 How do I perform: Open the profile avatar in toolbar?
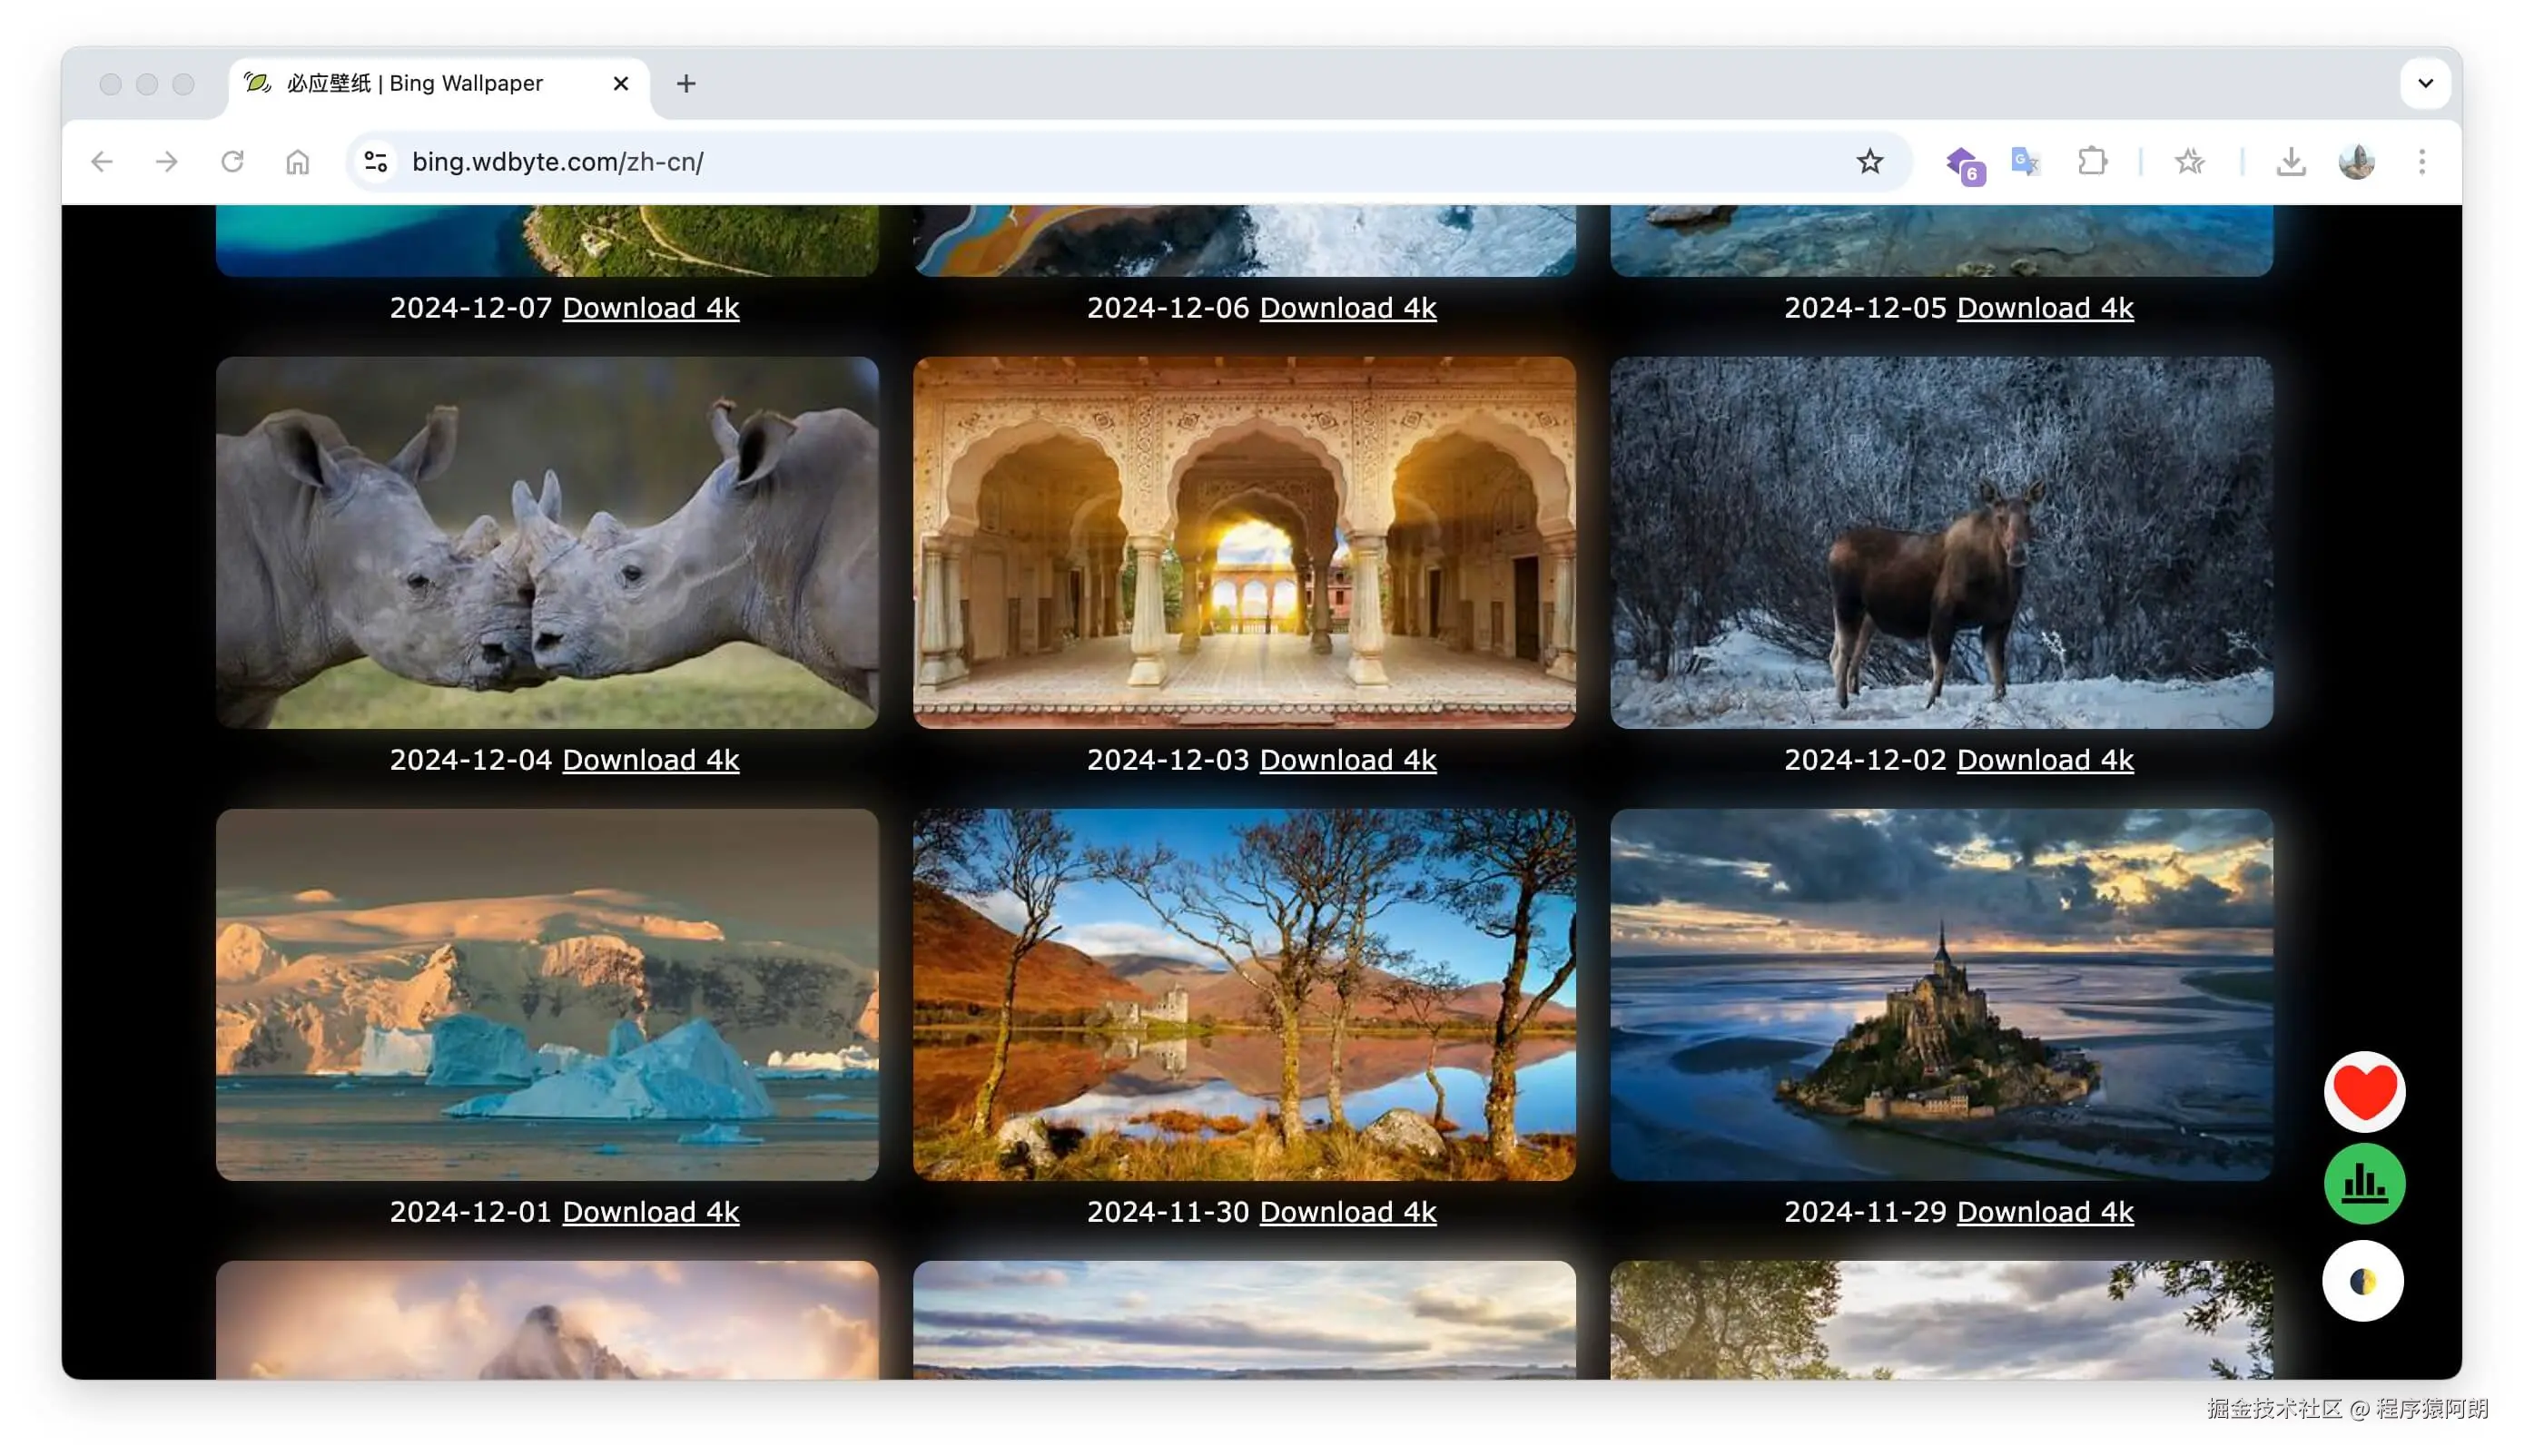coord(2356,162)
